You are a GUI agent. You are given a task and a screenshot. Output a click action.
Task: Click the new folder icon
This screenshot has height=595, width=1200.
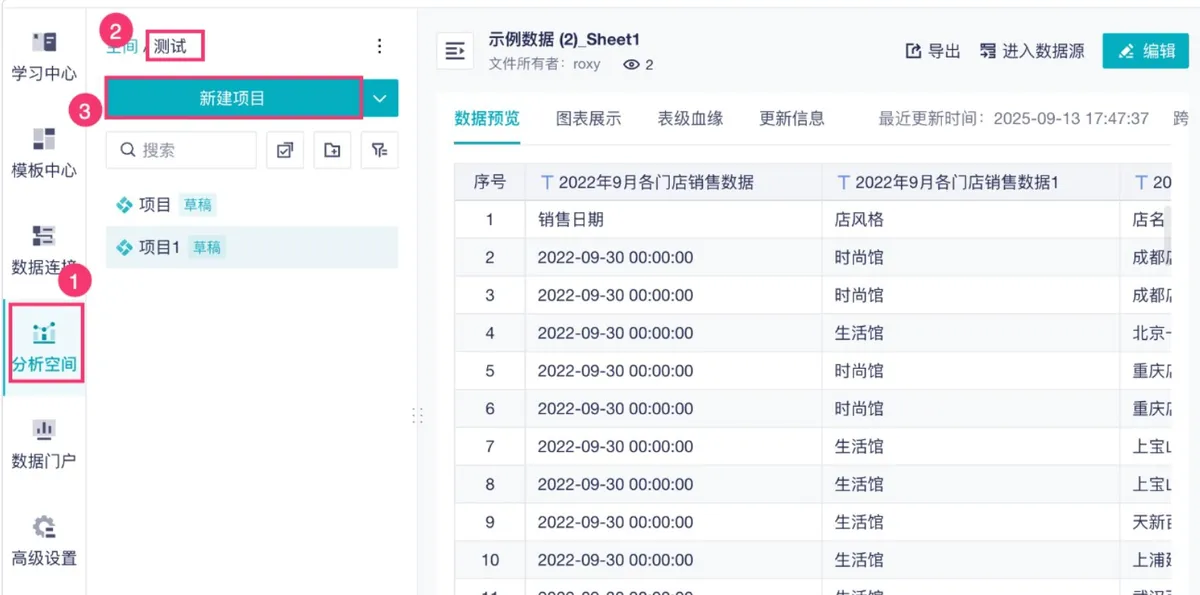332,150
